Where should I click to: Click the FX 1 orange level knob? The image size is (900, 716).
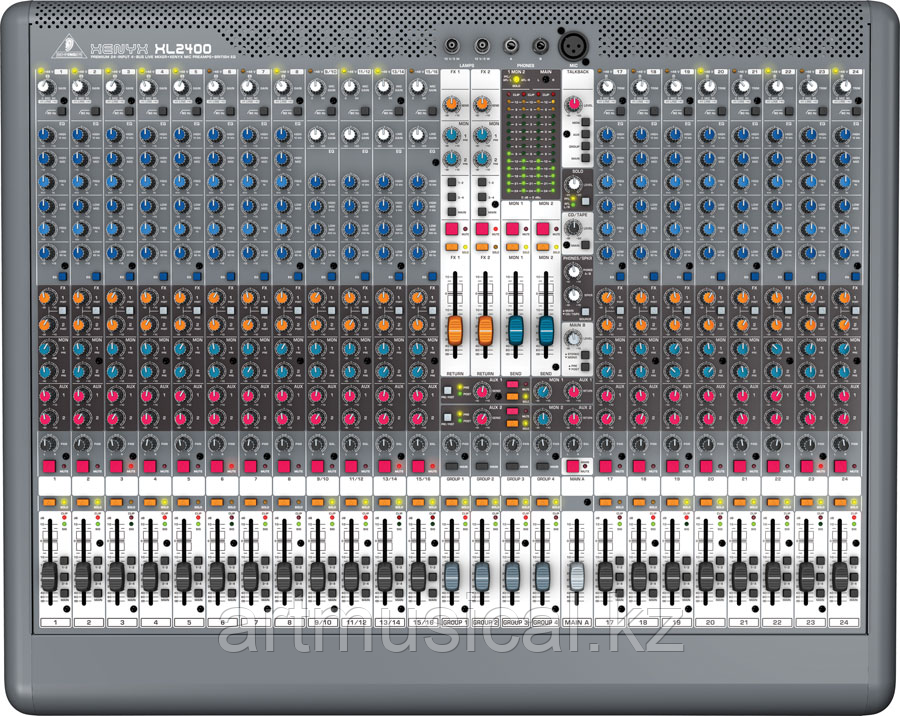point(452,102)
